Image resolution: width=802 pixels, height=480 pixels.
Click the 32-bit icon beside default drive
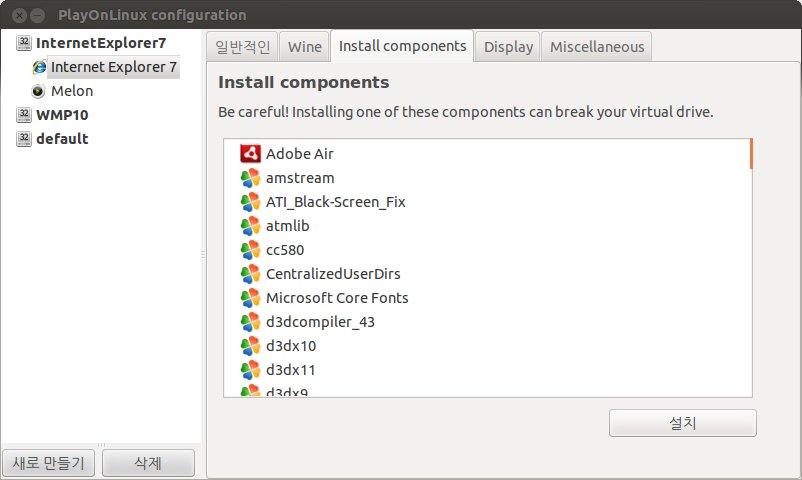[x=24, y=139]
